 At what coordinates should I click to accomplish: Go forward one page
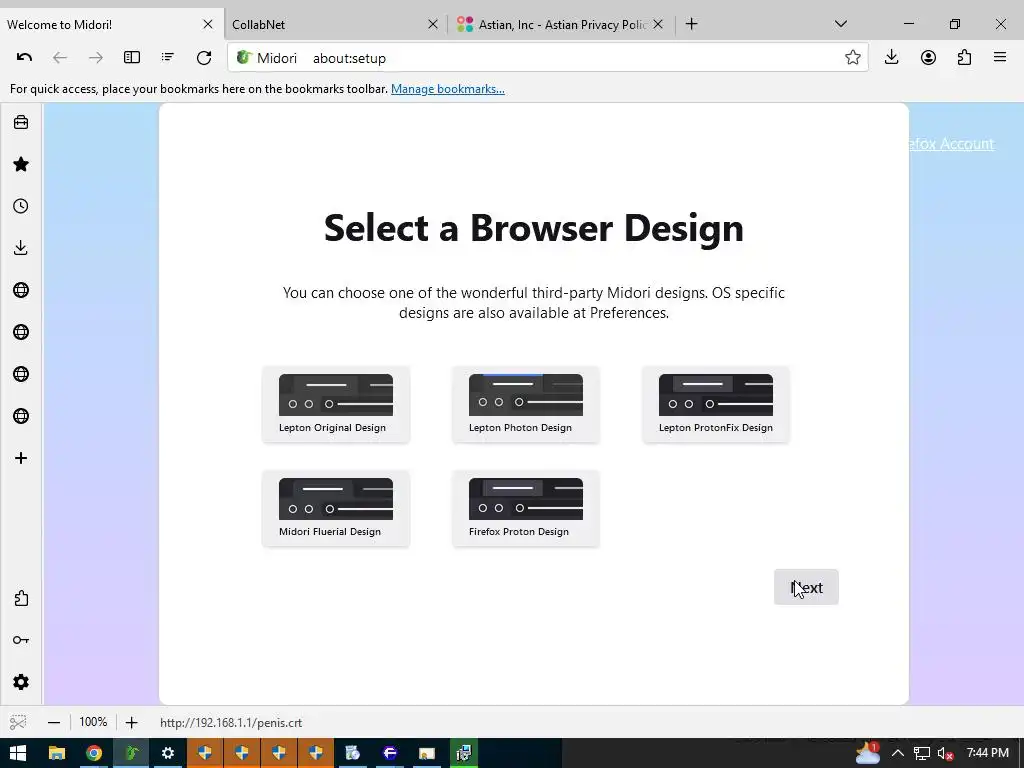point(96,57)
